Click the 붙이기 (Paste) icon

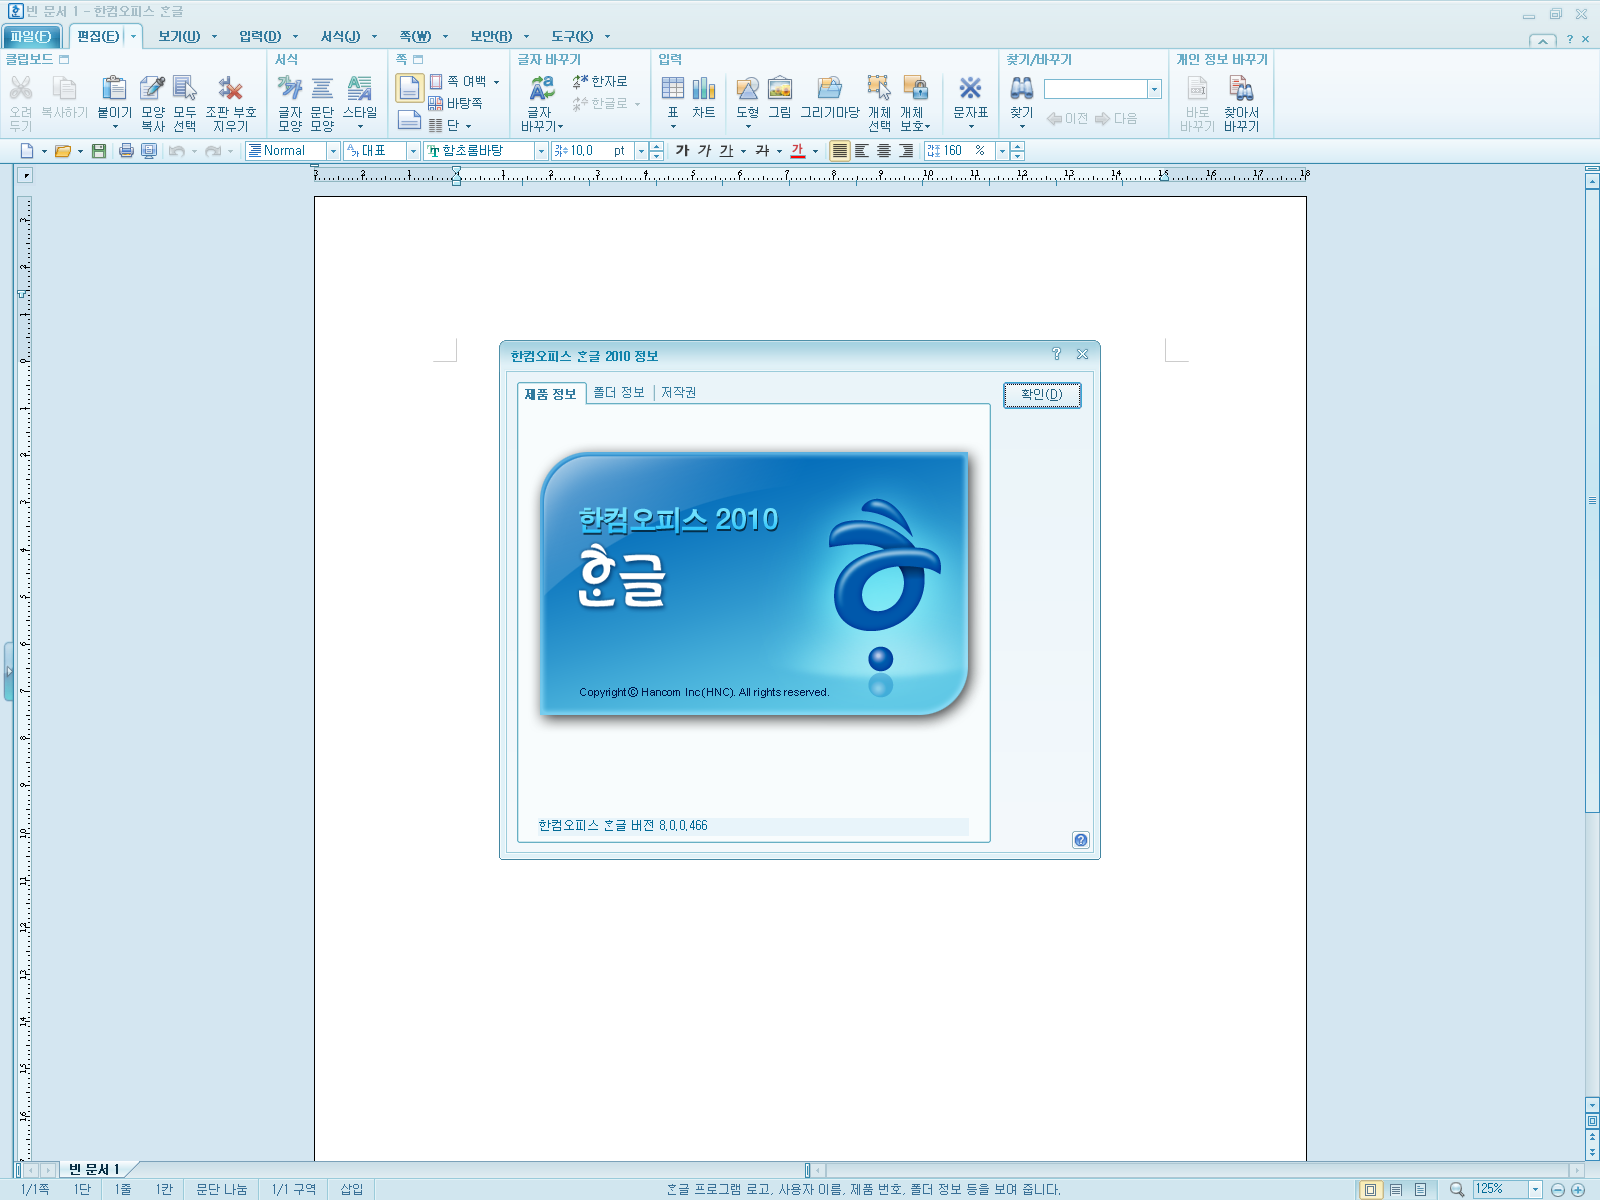[114, 89]
